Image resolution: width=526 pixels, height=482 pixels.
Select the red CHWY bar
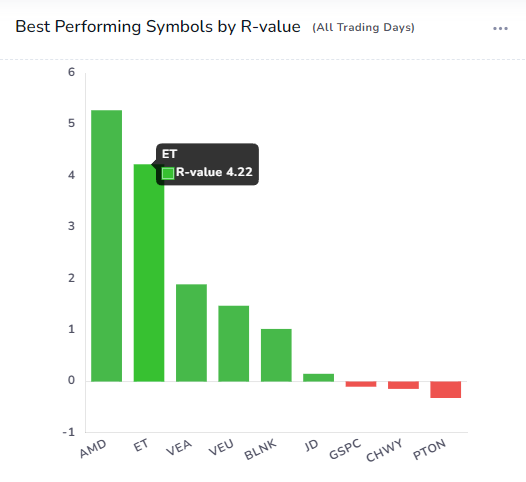(x=403, y=385)
